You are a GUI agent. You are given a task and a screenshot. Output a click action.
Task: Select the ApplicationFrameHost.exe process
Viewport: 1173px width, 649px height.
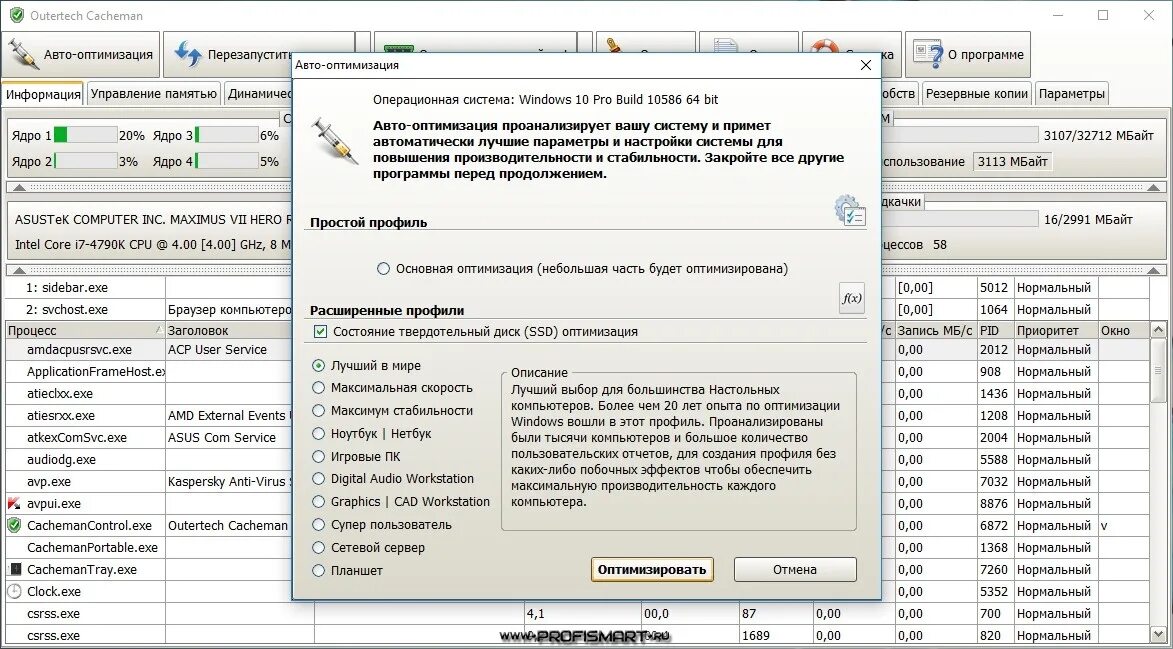[x=85, y=372]
